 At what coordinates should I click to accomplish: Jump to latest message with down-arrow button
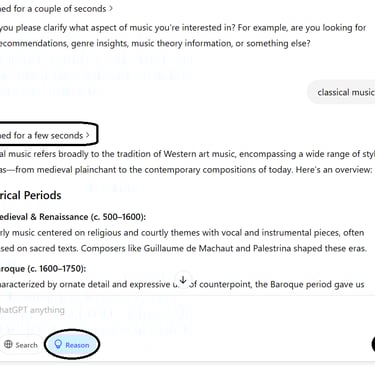point(183,280)
